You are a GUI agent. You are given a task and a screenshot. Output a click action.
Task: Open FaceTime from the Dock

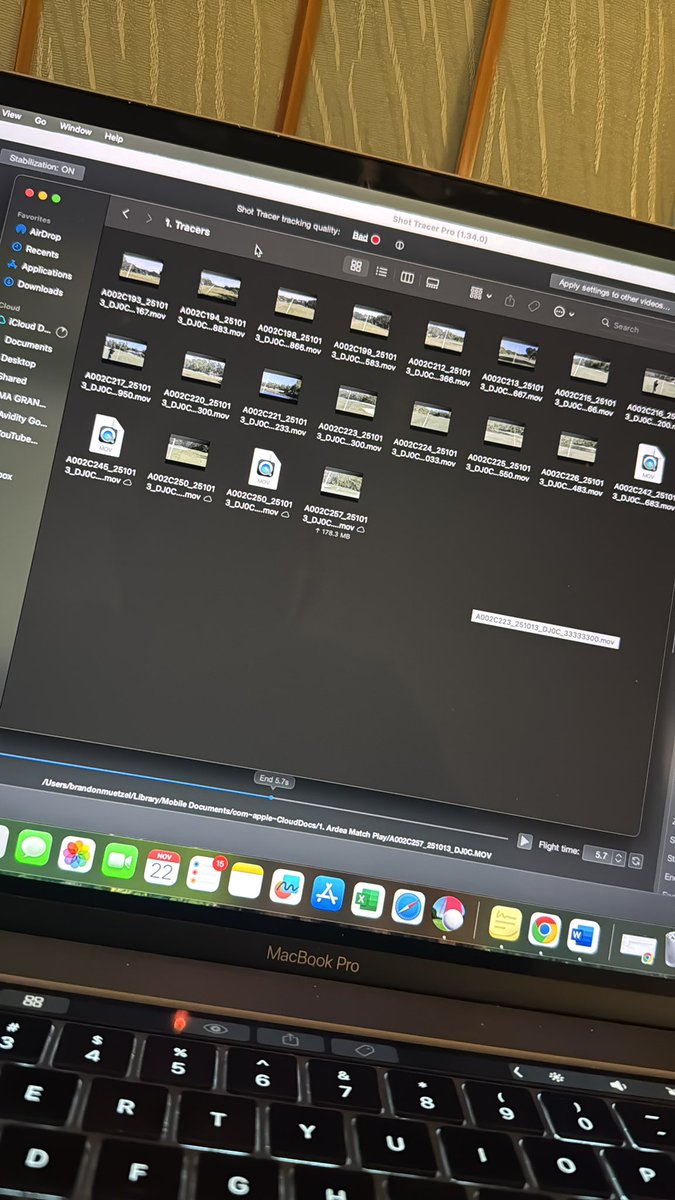(119, 860)
